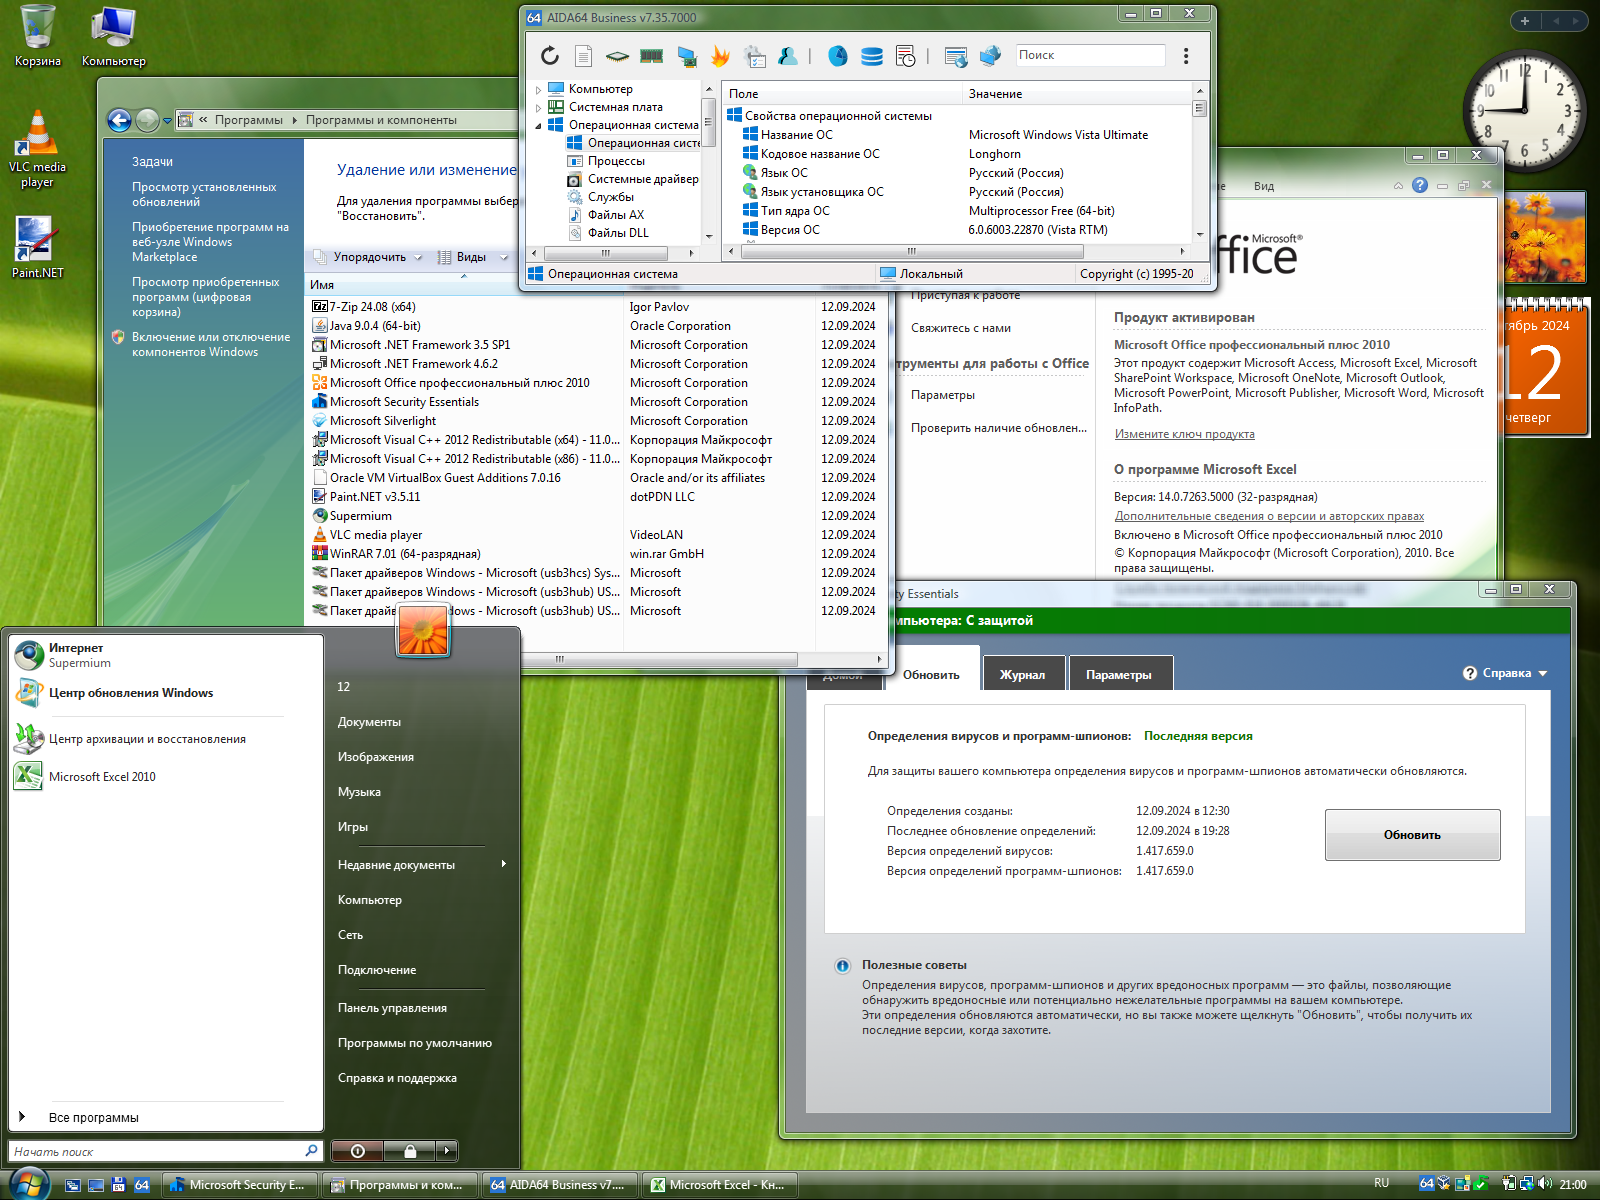Switch to the Параметры tab in Security Essentials
Viewport: 1600px width, 1200px height.
[1119, 675]
